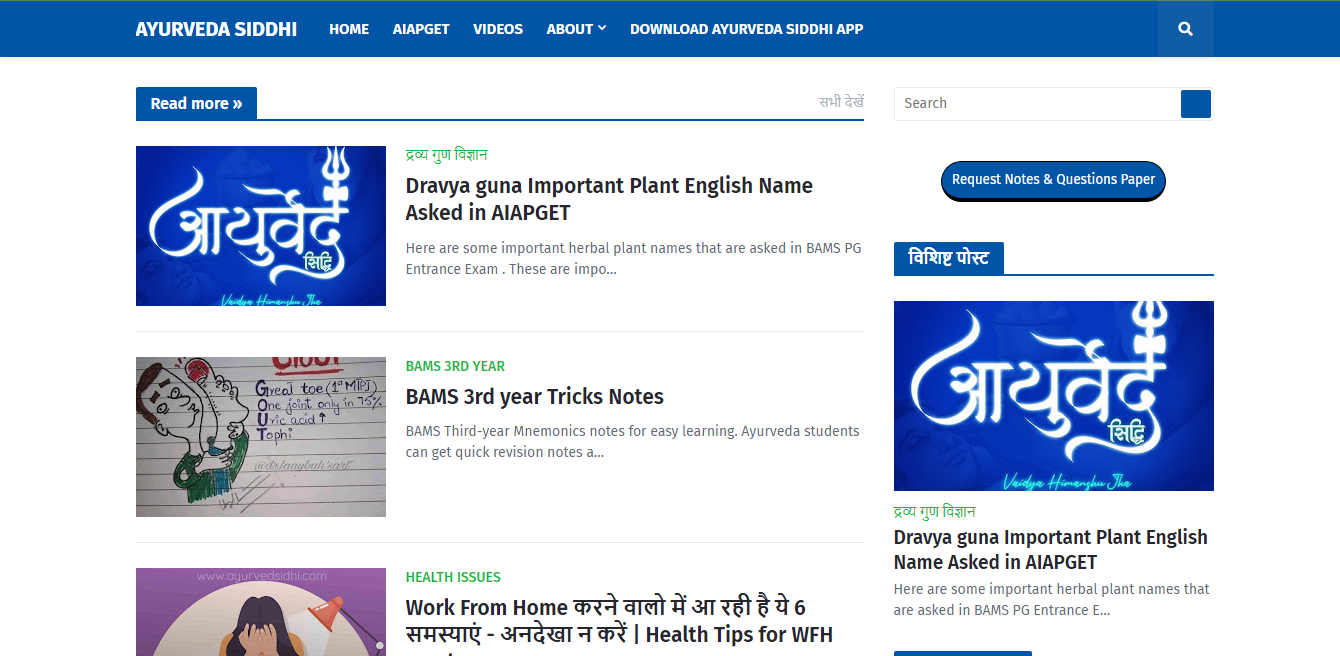
Task: Click the Read more section heading
Action: click(196, 104)
